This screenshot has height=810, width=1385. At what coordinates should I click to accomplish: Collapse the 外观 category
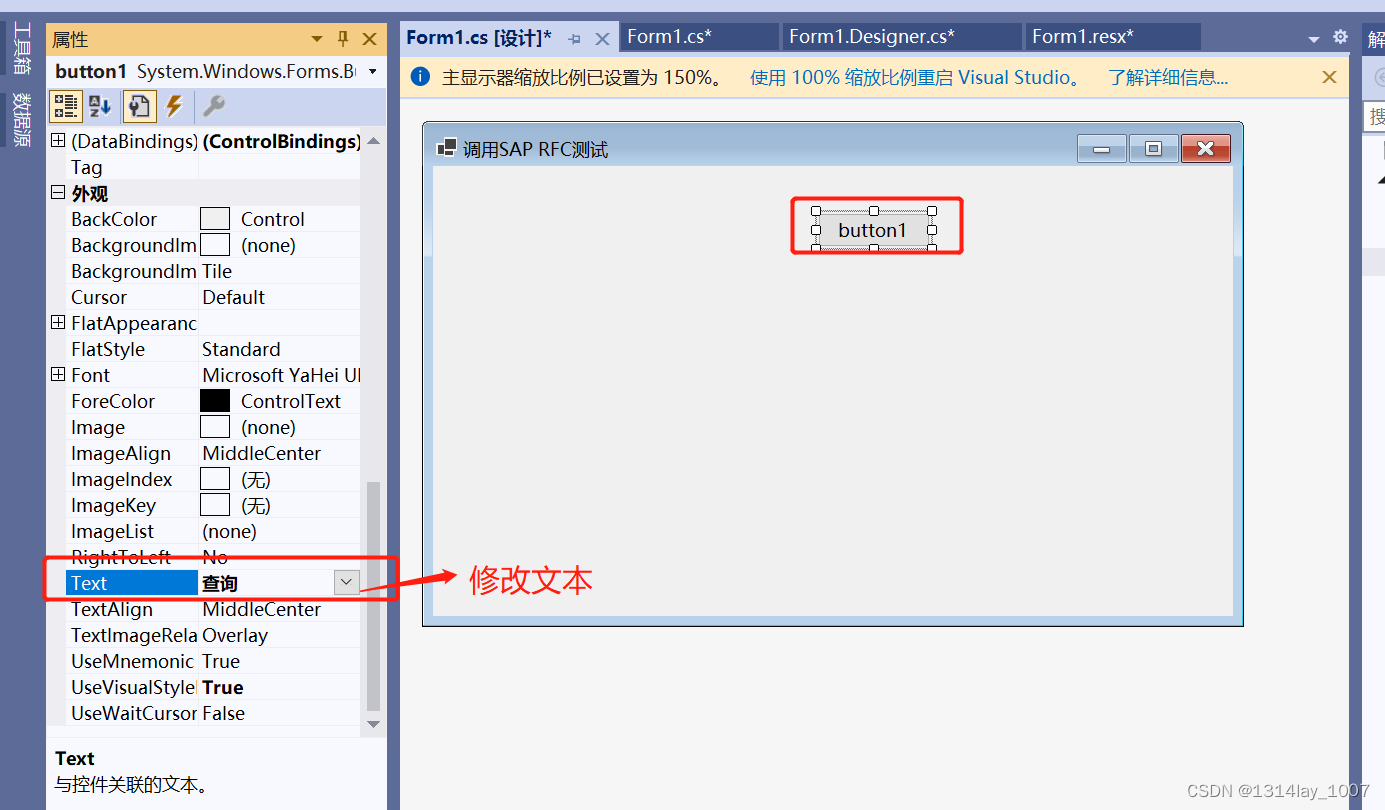(x=58, y=193)
